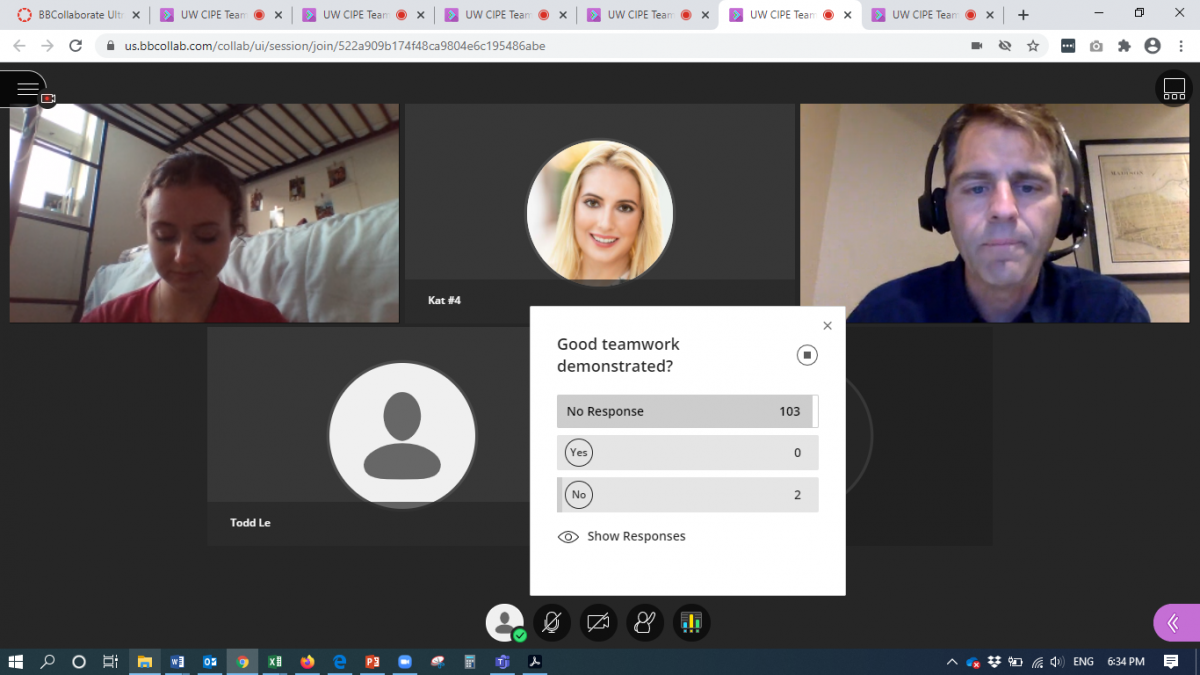Open Excel from the taskbar
The height and width of the screenshot is (675, 1200).
pos(275,662)
